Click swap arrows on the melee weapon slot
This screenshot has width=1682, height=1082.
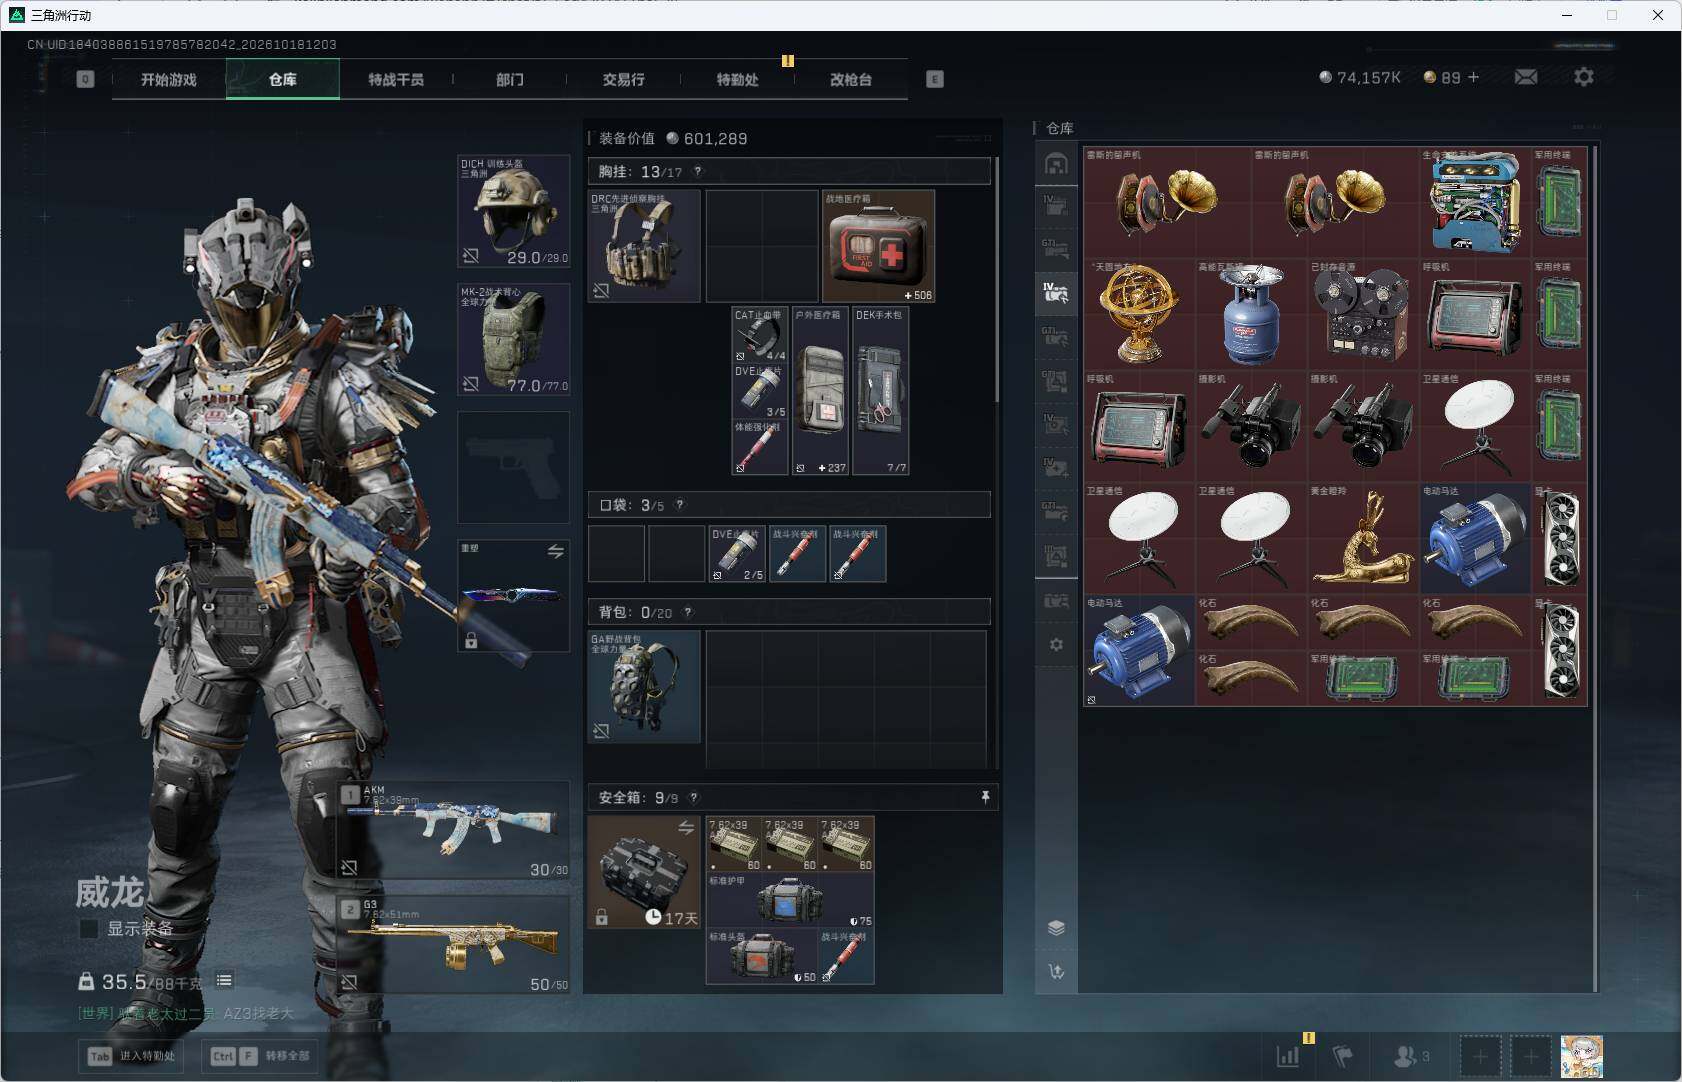[x=556, y=551]
